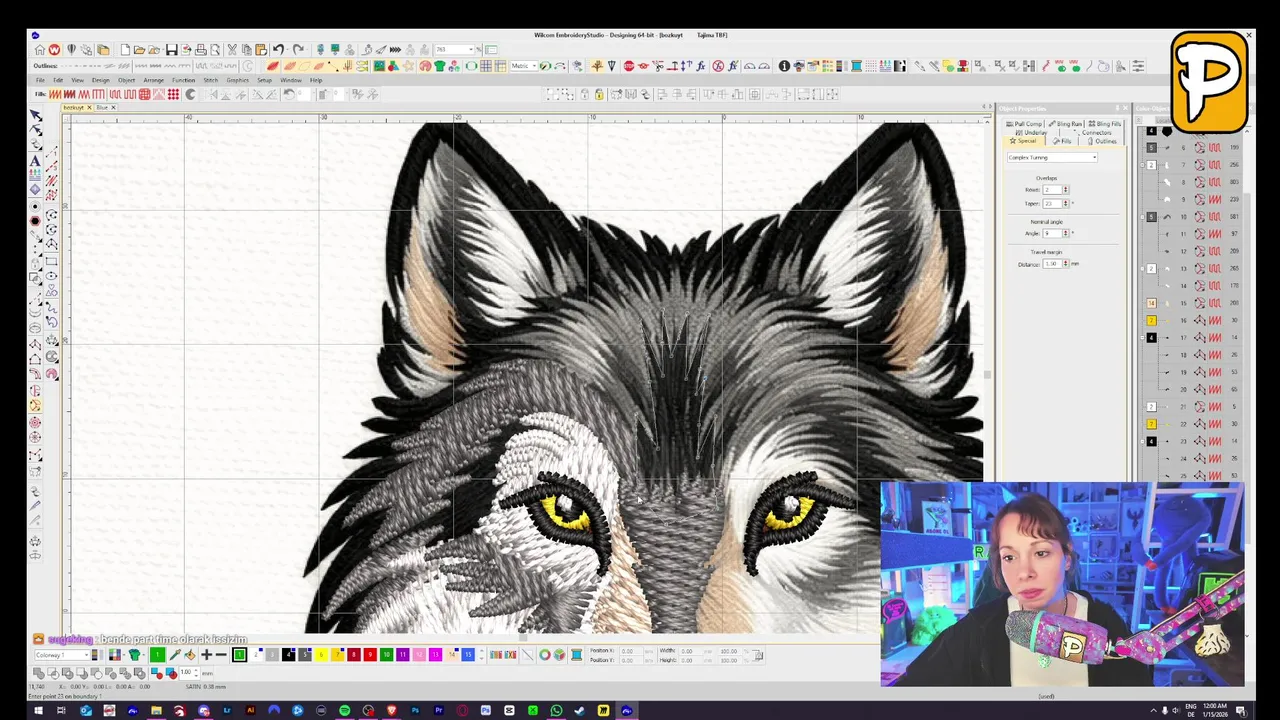Select blue color swatch 15 in palette
The height and width of the screenshot is (720, 1280).
coord(468,655)
